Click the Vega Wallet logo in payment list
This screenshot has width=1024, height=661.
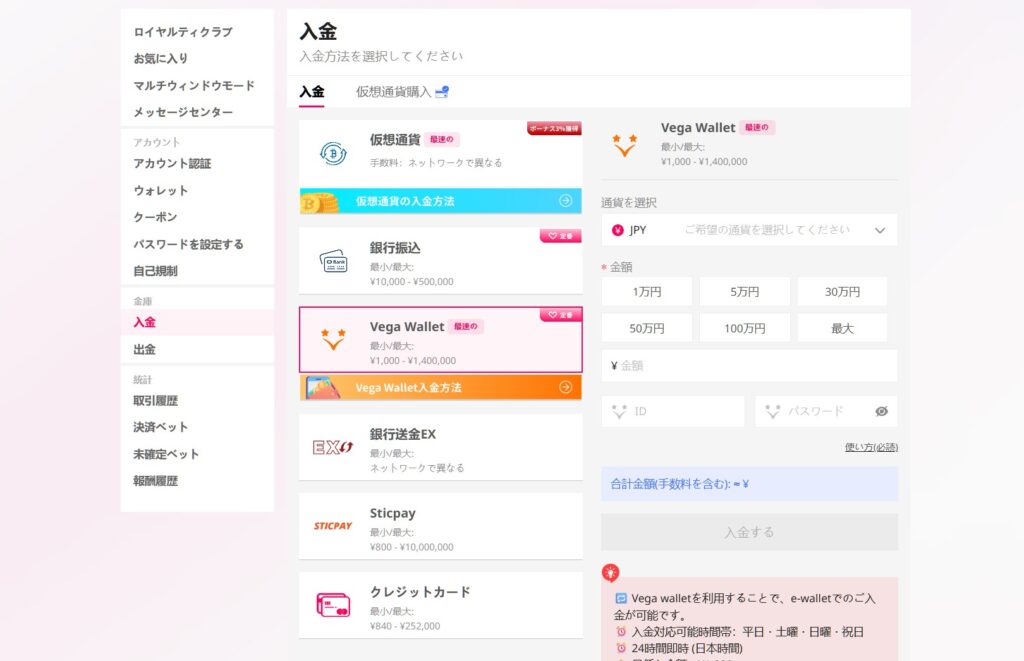coord(333,339)
